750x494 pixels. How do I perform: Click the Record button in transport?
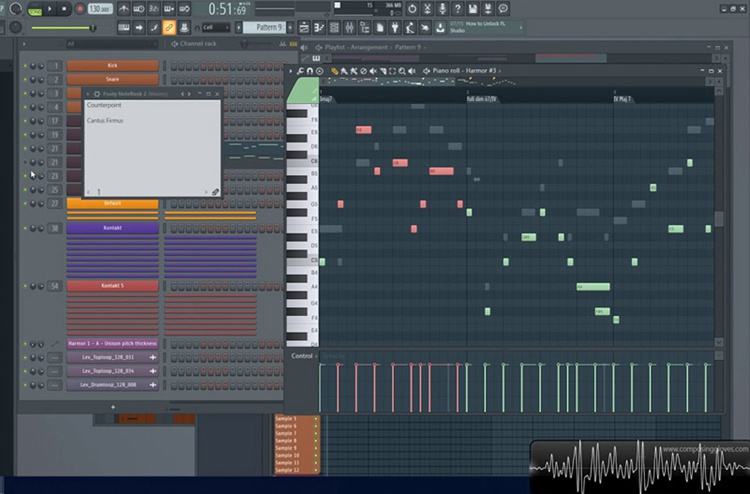tap(79, 9)
